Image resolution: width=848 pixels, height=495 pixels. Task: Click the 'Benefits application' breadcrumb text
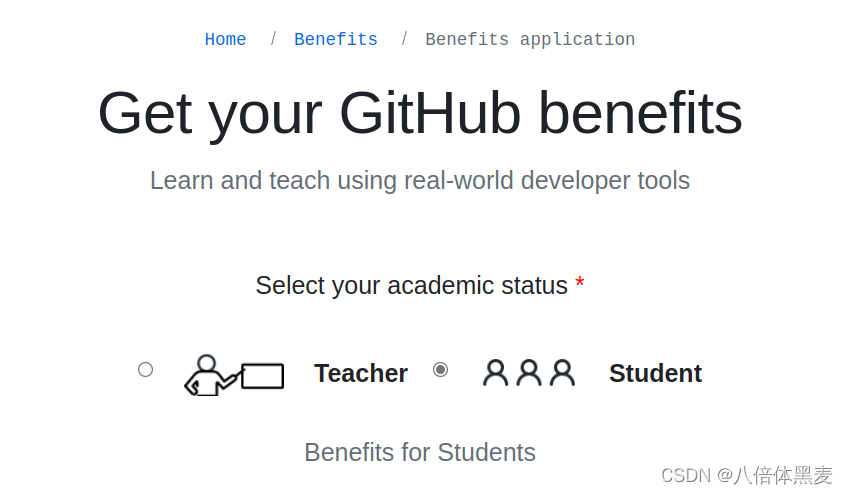[530, 40]
